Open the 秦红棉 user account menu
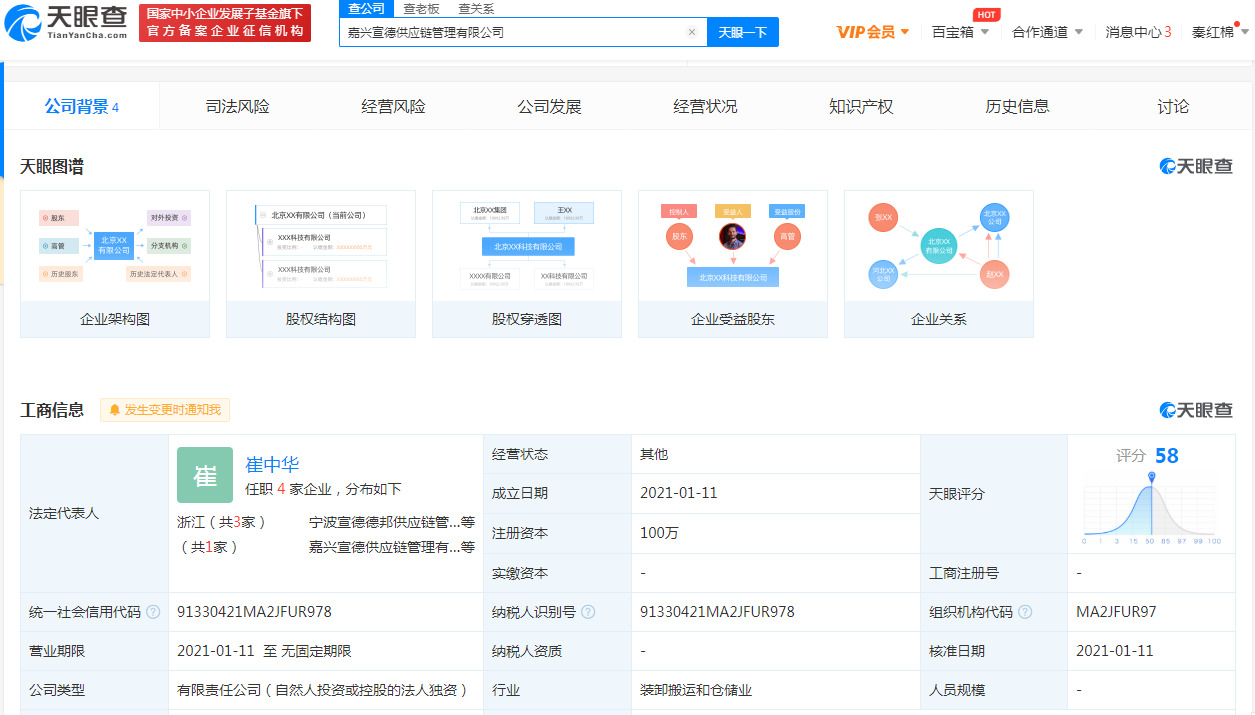The height and width of the screenshot is (715, 1255). [x=1220, y=32]
